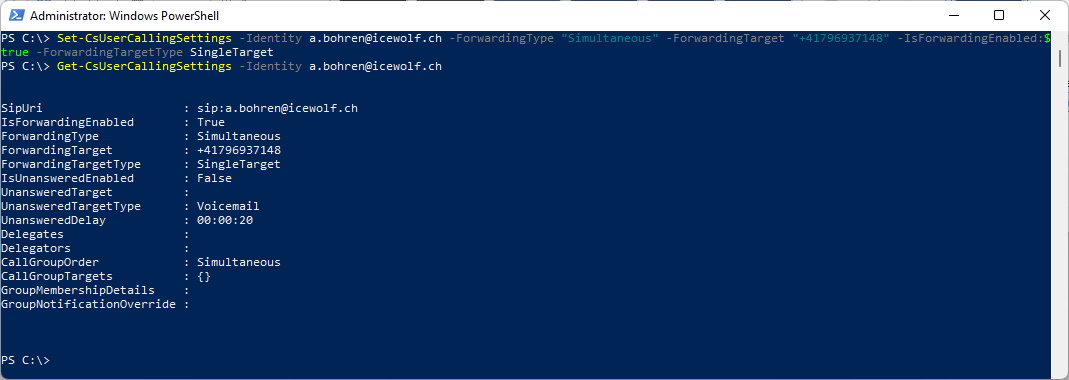Click the Administrator: Windows PowerShell title text
The width and height of the screenshot is (1069, 380).
tap(125, 15)
